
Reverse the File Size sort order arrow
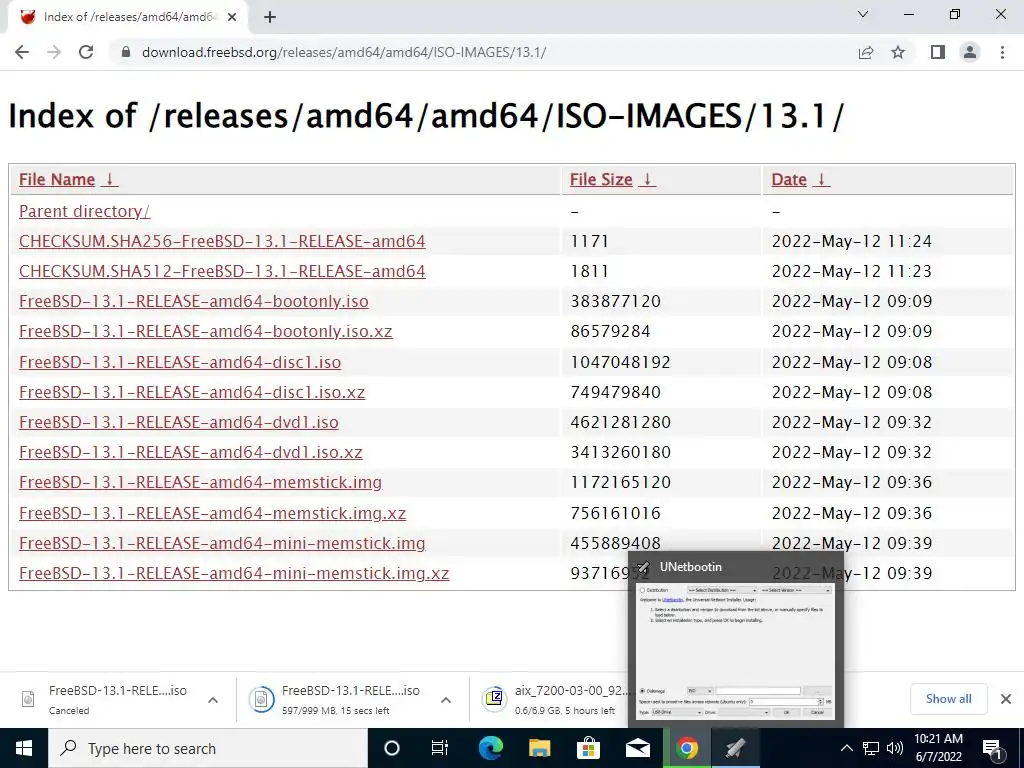(647, 180)
